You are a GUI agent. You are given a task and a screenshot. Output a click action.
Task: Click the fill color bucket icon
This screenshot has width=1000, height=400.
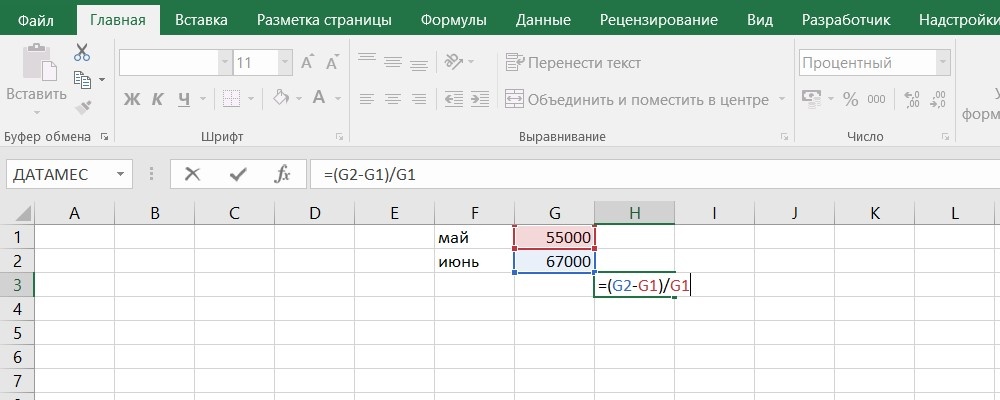[x=281, y=98]
